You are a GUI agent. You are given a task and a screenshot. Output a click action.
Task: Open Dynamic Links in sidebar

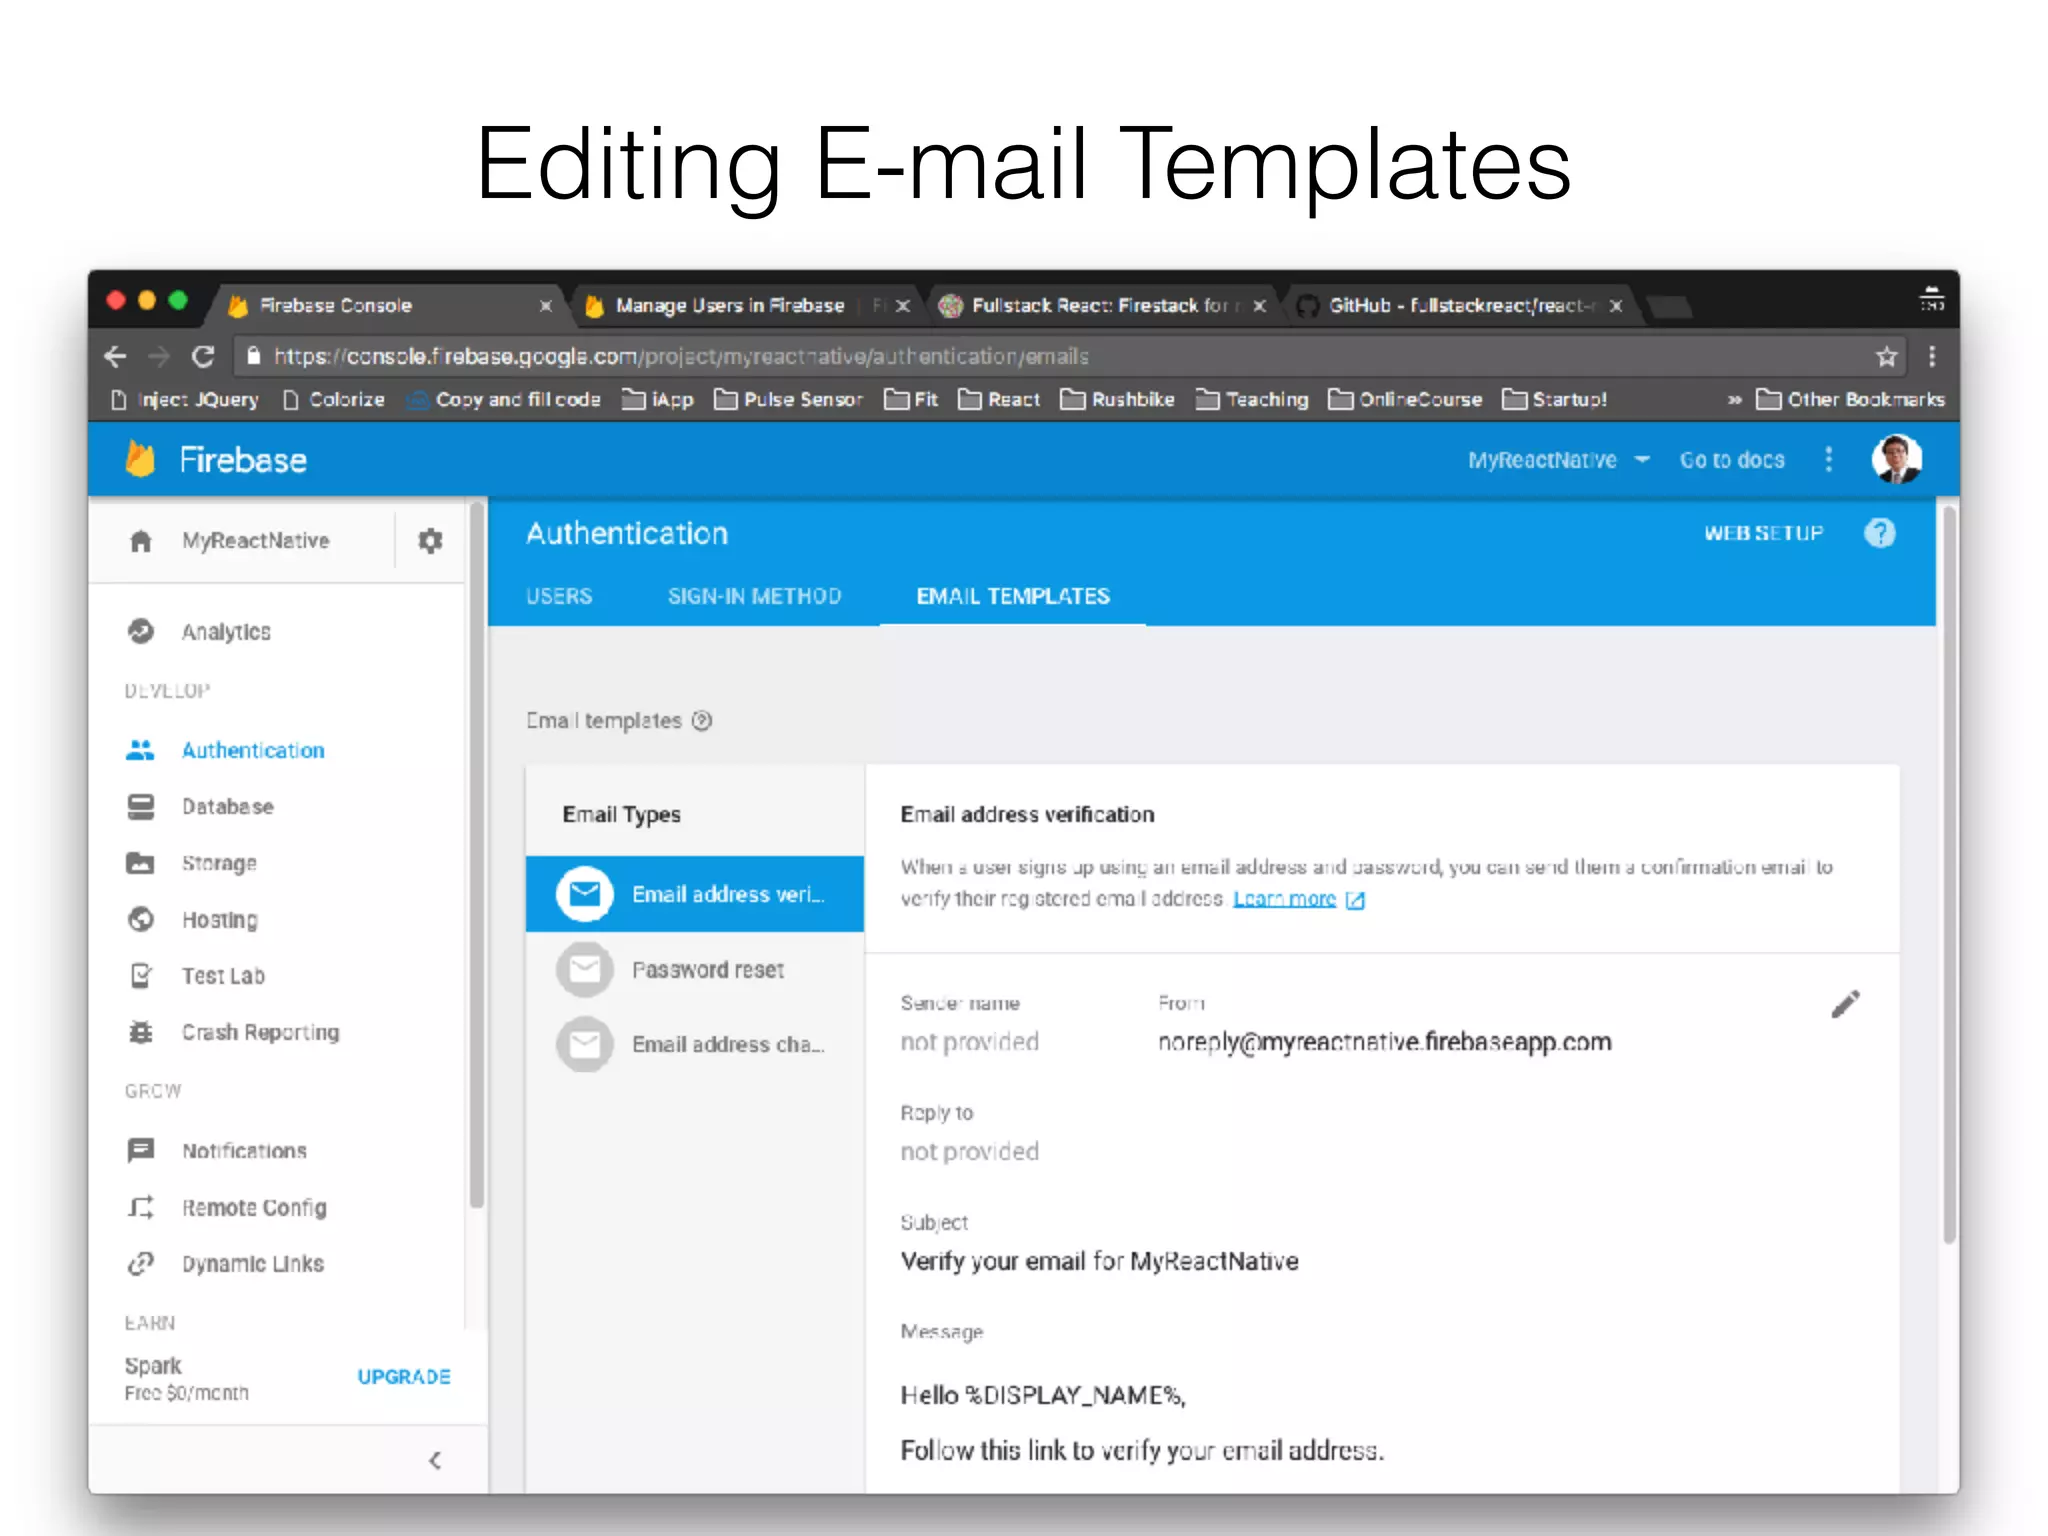(225, 1264)
